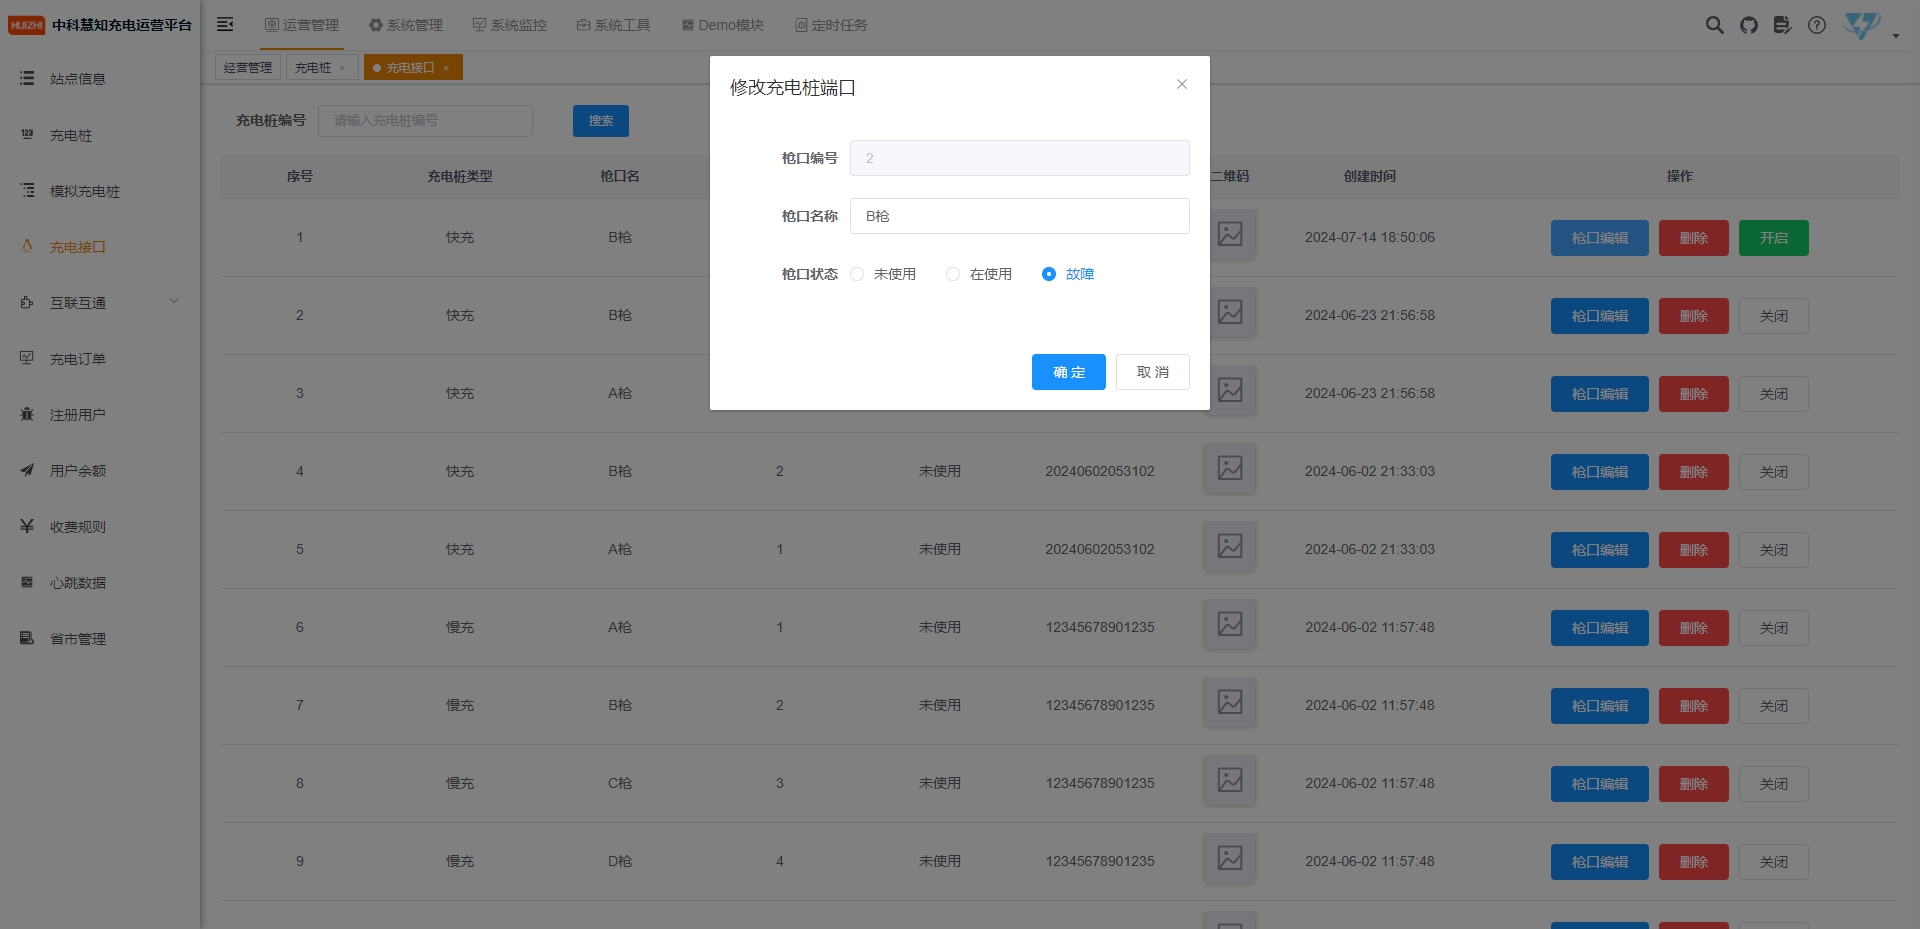Viewport: 1920px width, 929px height.
Task: Switch to 系统管理 top menu
Action: [x=406, y=25]
